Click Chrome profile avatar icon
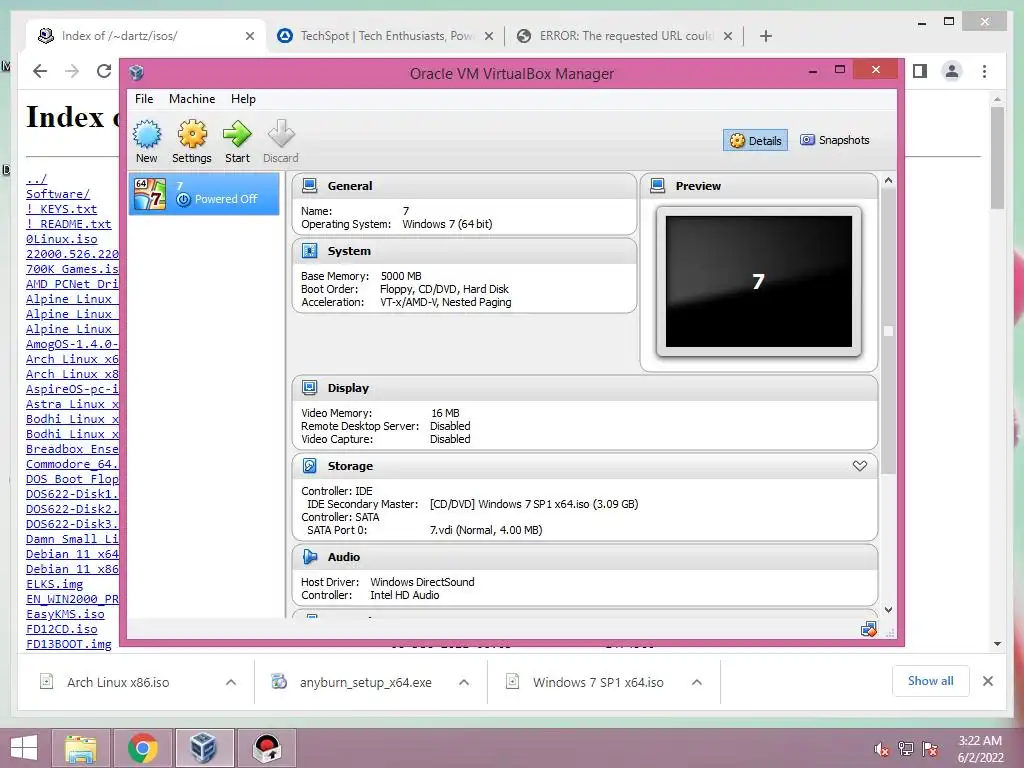 point(952,71)
